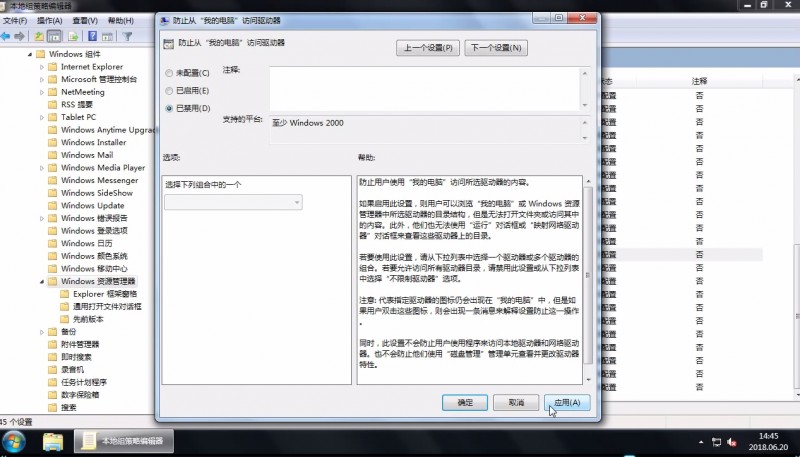This screenshot has width=800, height=457.
Task: Open help via the blue question mark icon
Action: click(92, 36)
